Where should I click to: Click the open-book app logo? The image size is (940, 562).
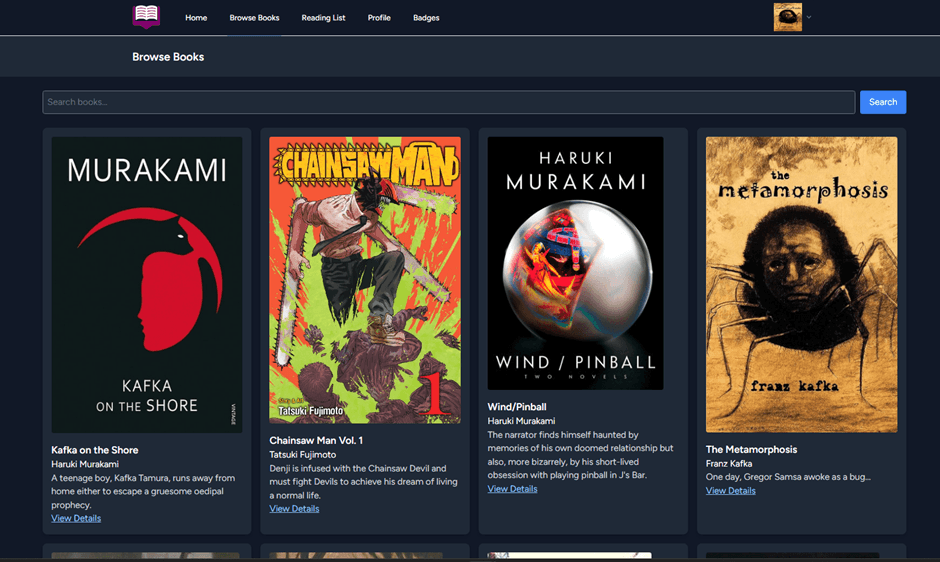[146, 16]
